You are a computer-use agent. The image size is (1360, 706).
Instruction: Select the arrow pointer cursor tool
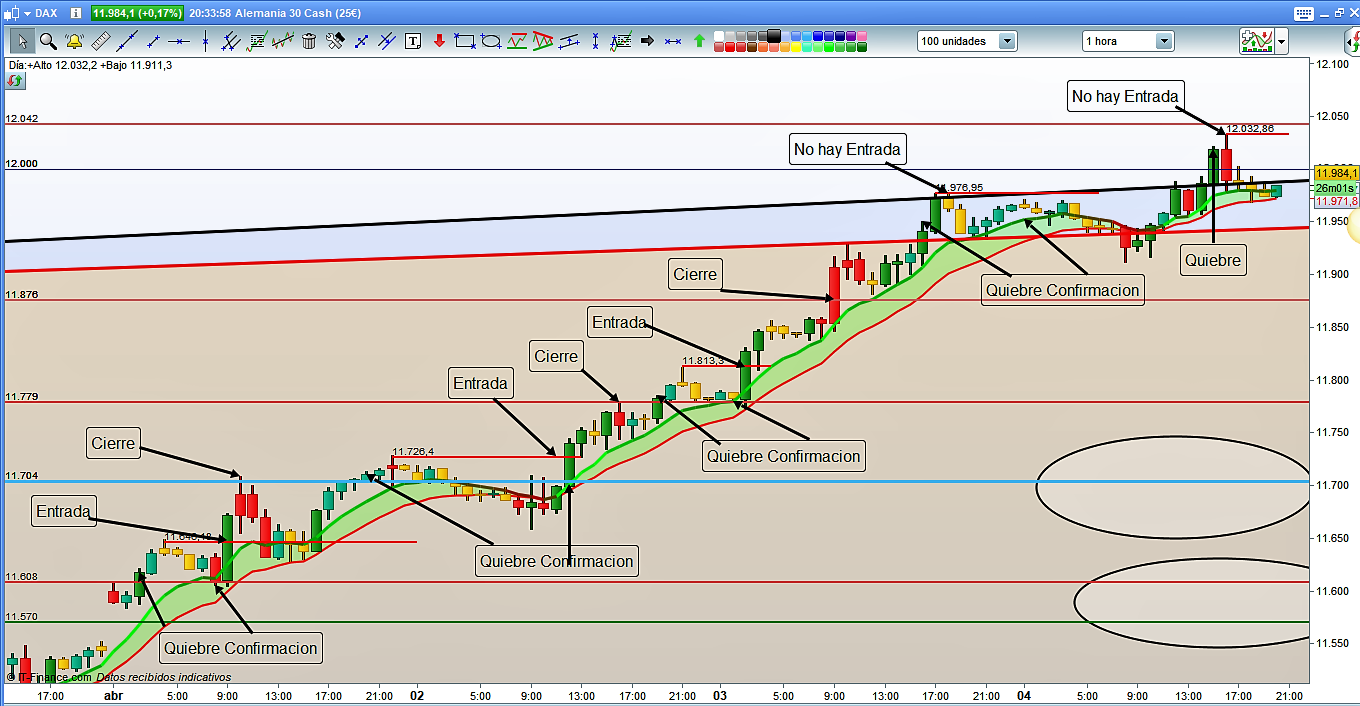(22, 41)
